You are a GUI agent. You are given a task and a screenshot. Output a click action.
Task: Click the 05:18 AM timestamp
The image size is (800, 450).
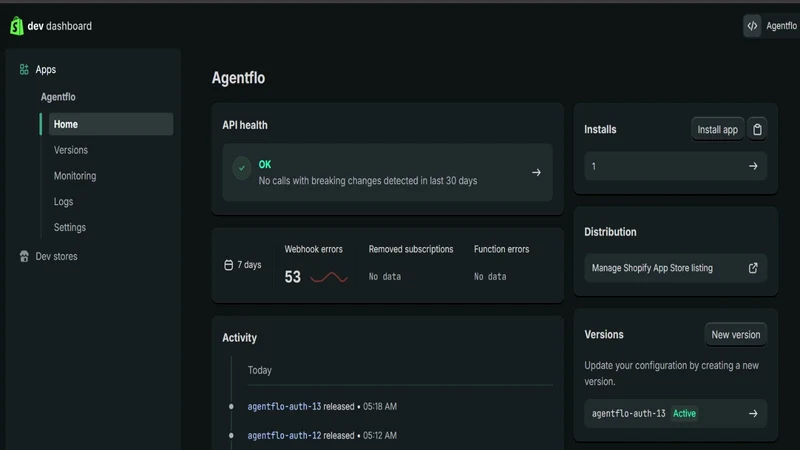pos(380,407)
